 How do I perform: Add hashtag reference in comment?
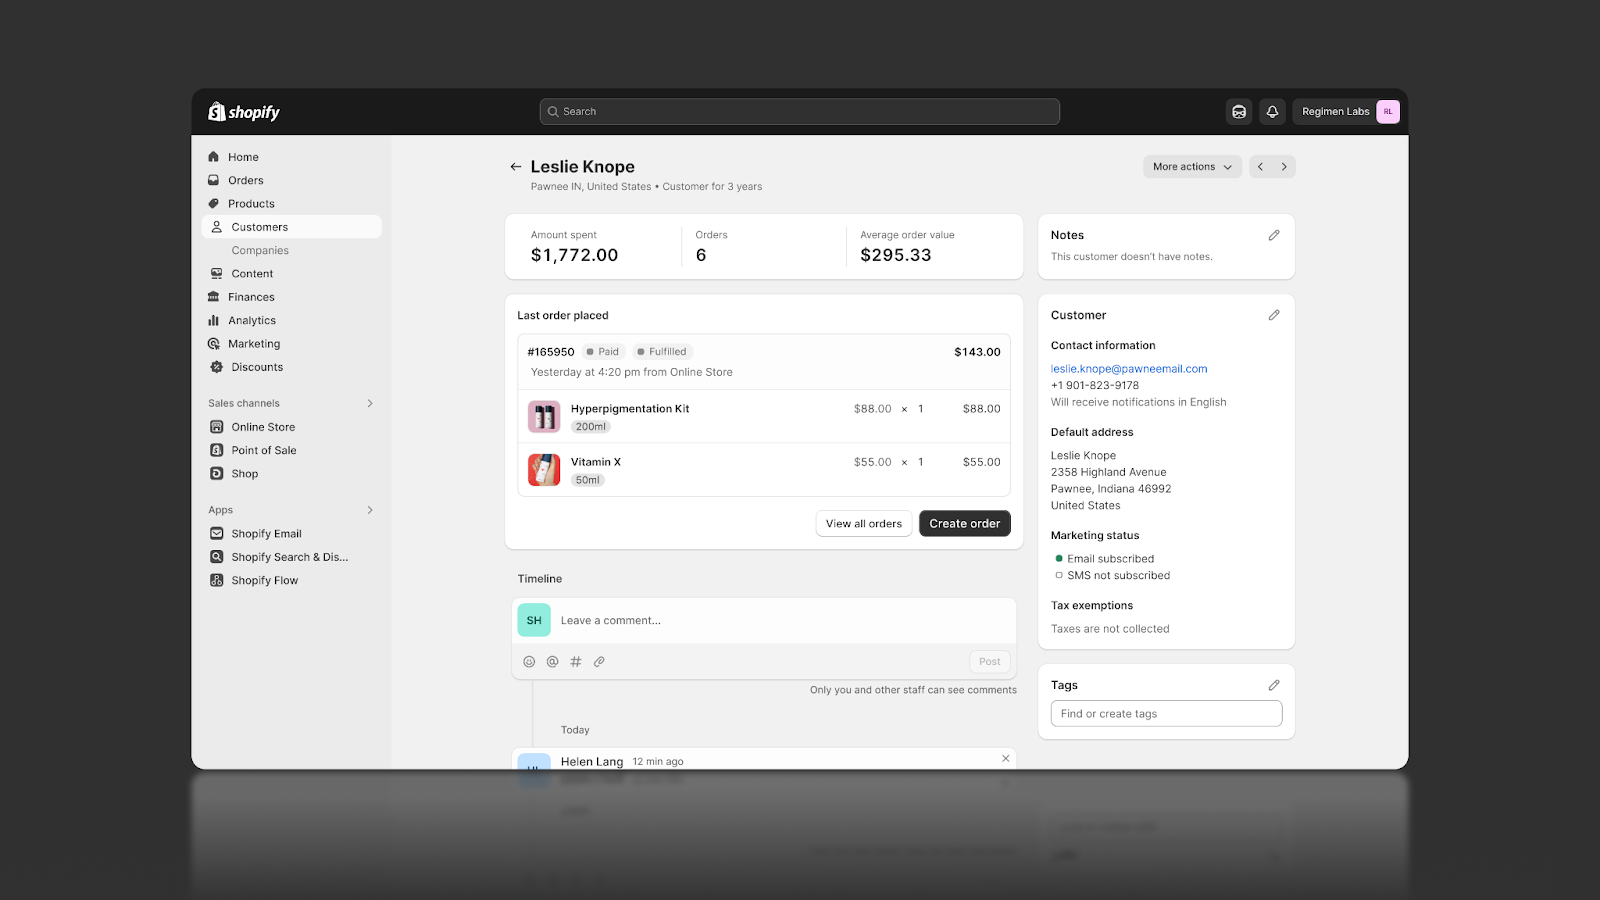pos(576,662)
